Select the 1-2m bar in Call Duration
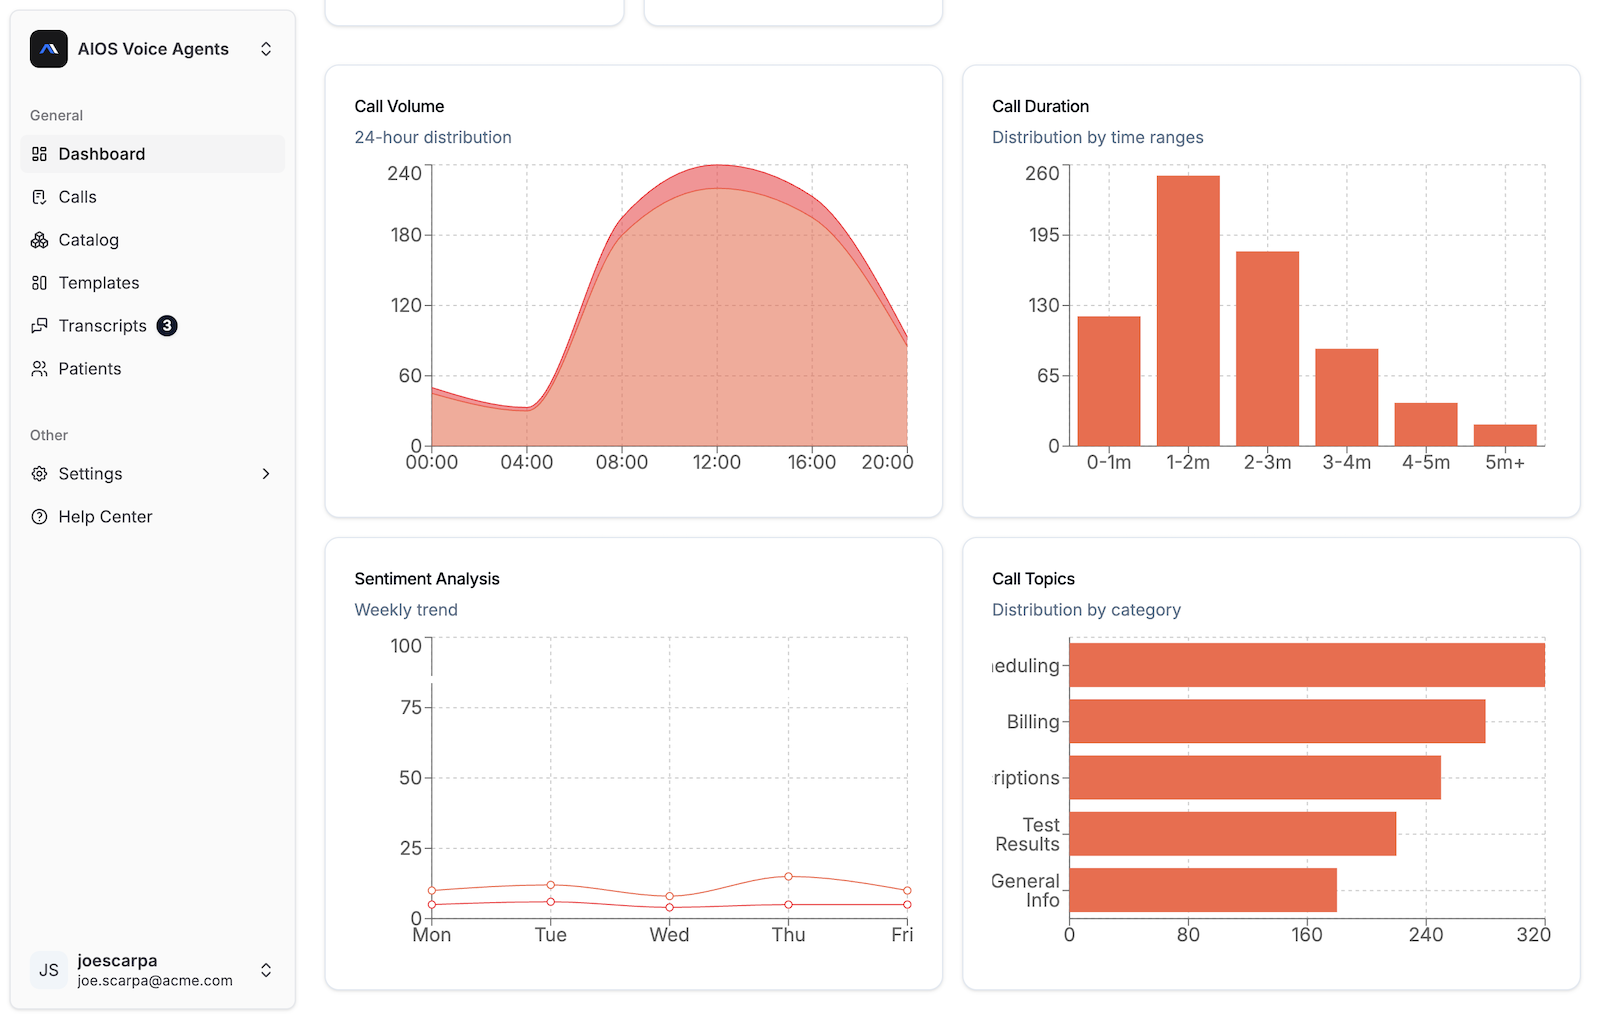 1187,311
